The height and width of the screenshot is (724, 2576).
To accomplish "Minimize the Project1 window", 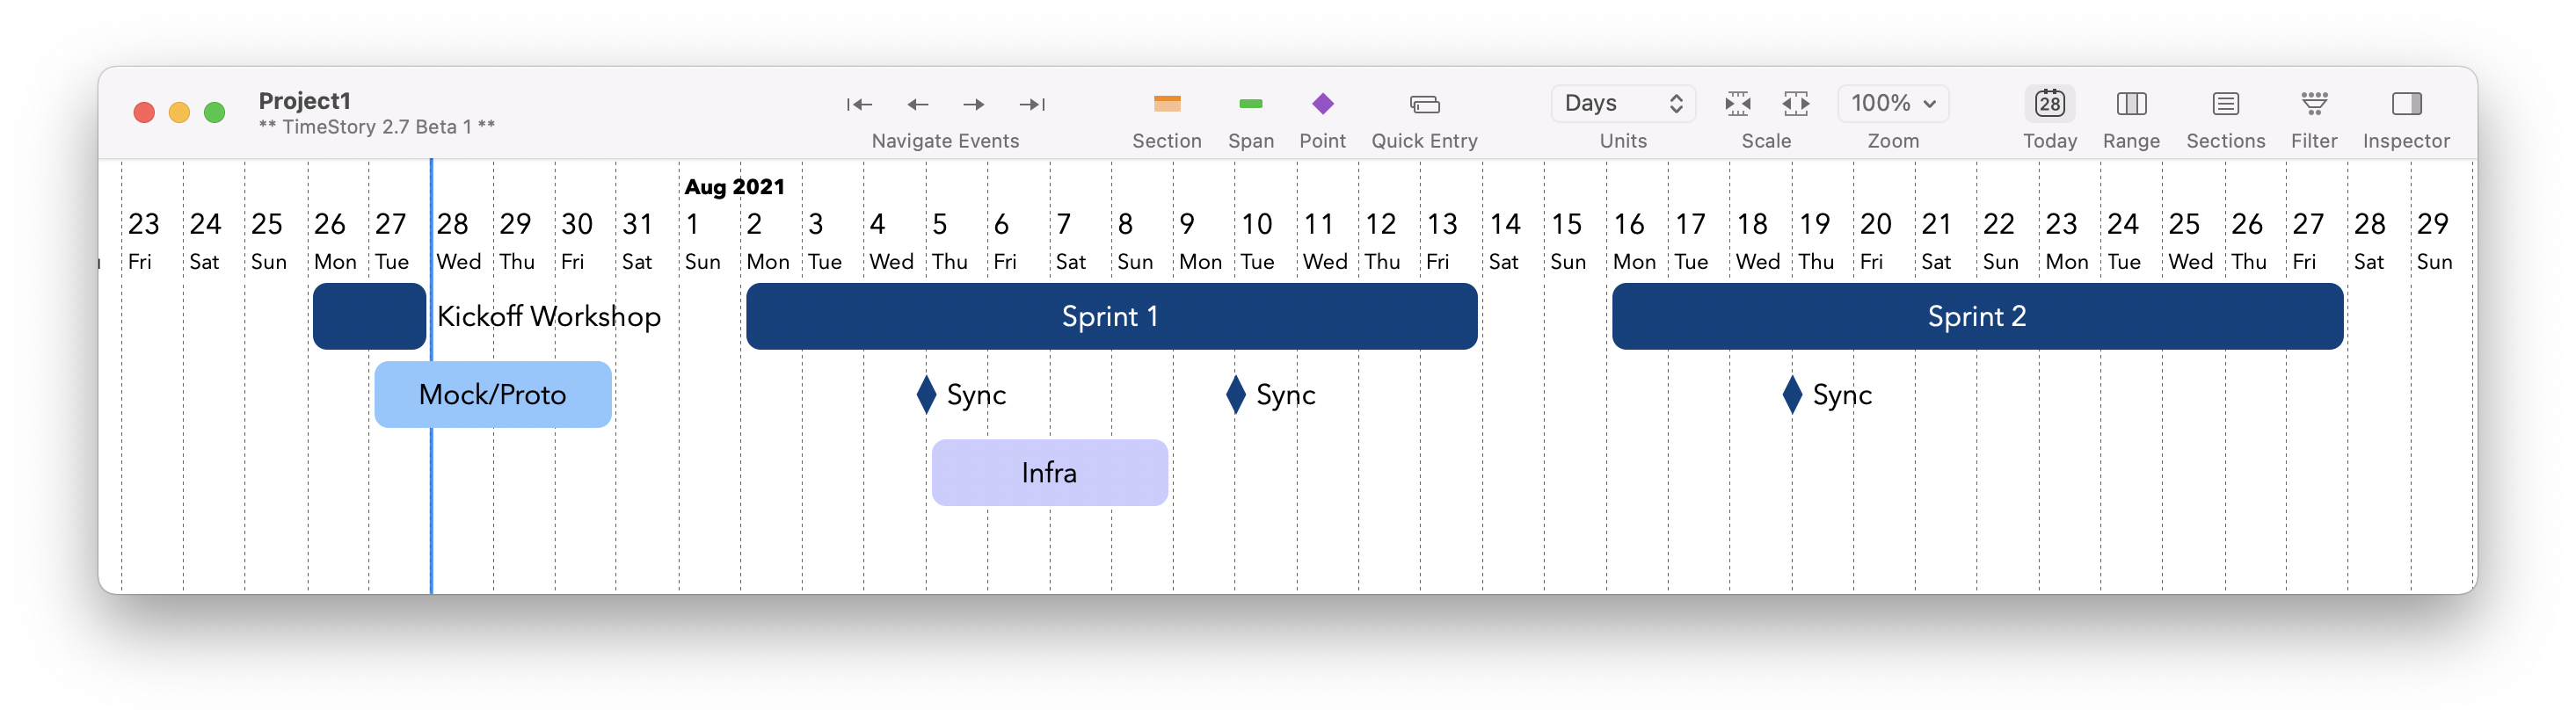I will pyautogui.click(x=179, y=112).
